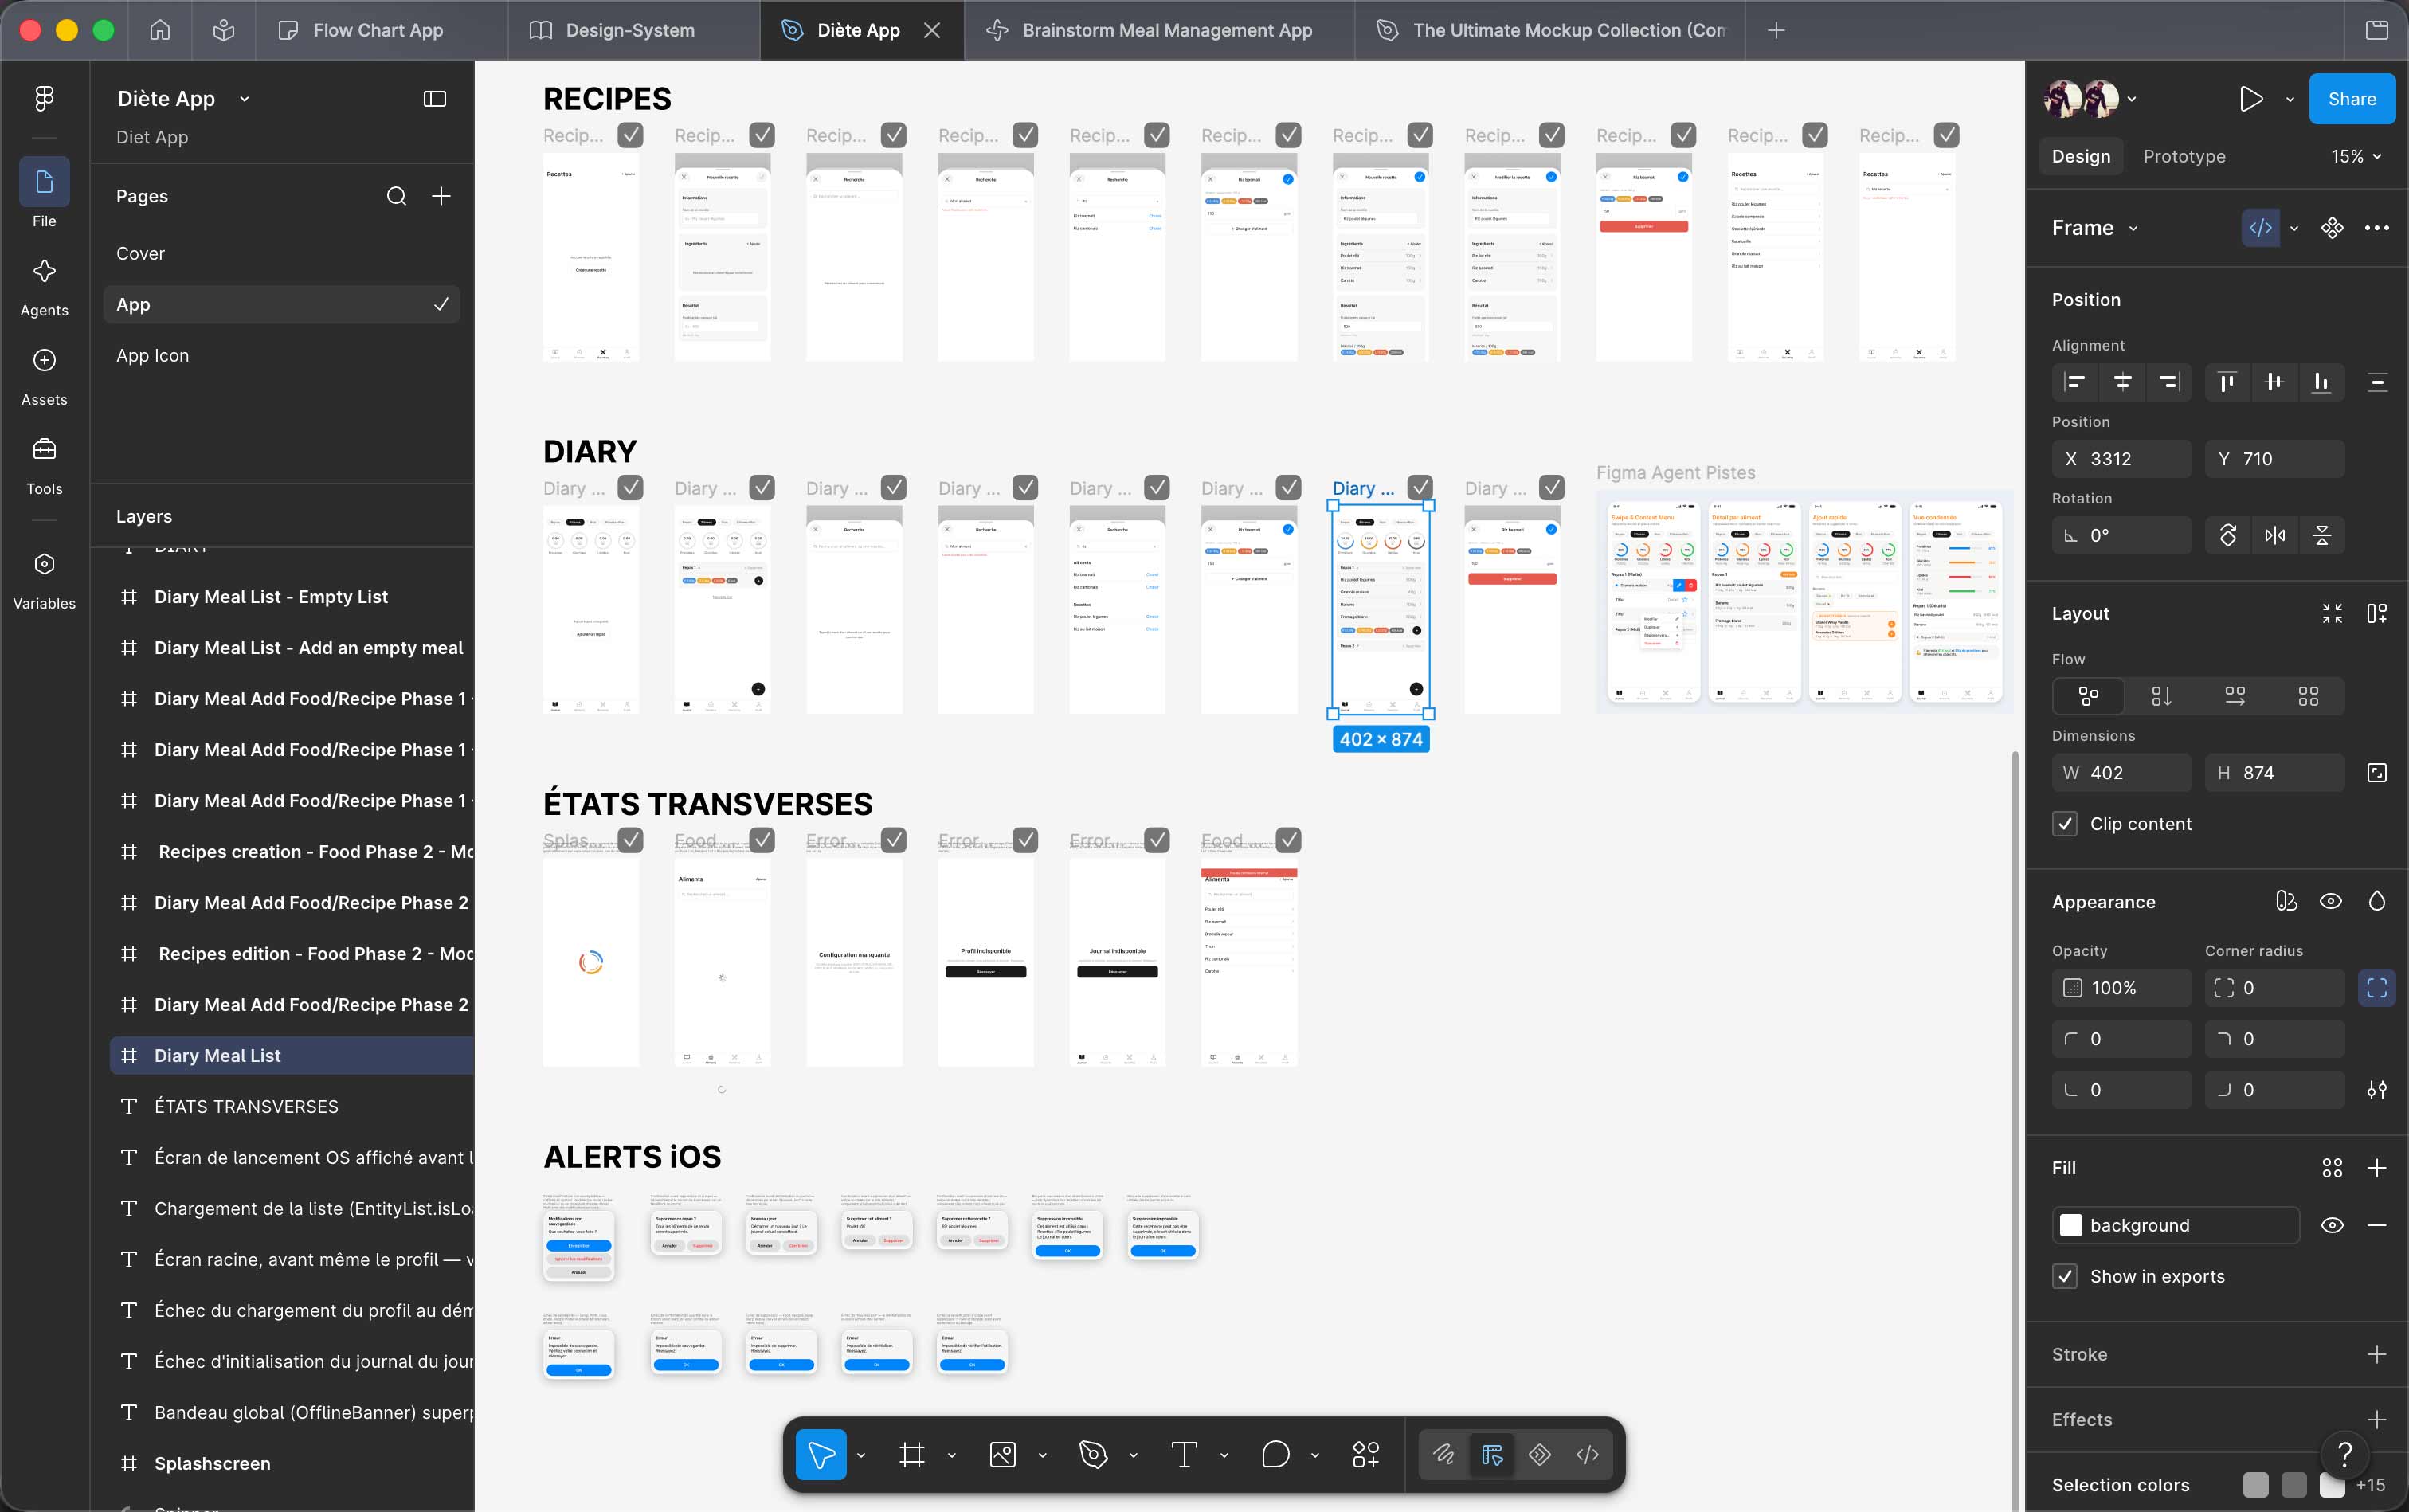Add a new Effect
Image resolution: width=2409 pixels, height=1512 pixels.
(2377, 1420)
